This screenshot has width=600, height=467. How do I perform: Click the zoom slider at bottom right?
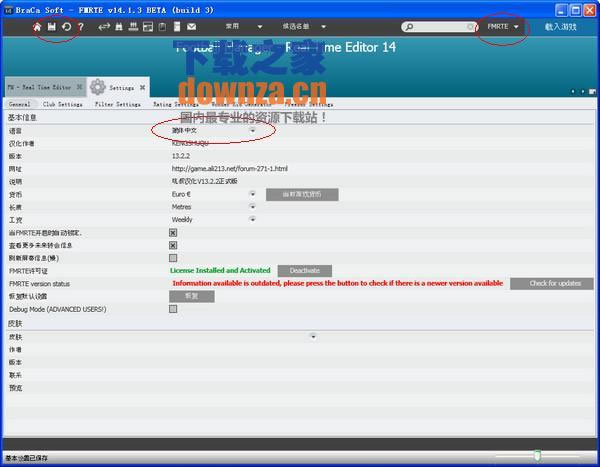tap(537, 456)
